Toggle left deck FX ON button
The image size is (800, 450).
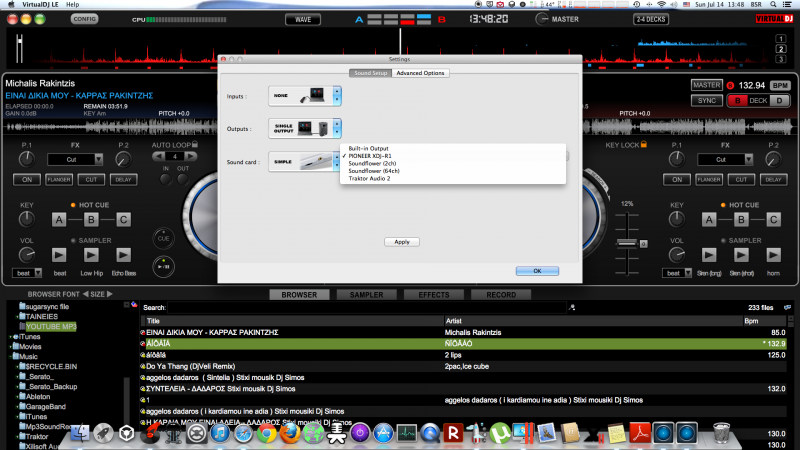pyautogui.click(x=27, y=180)
